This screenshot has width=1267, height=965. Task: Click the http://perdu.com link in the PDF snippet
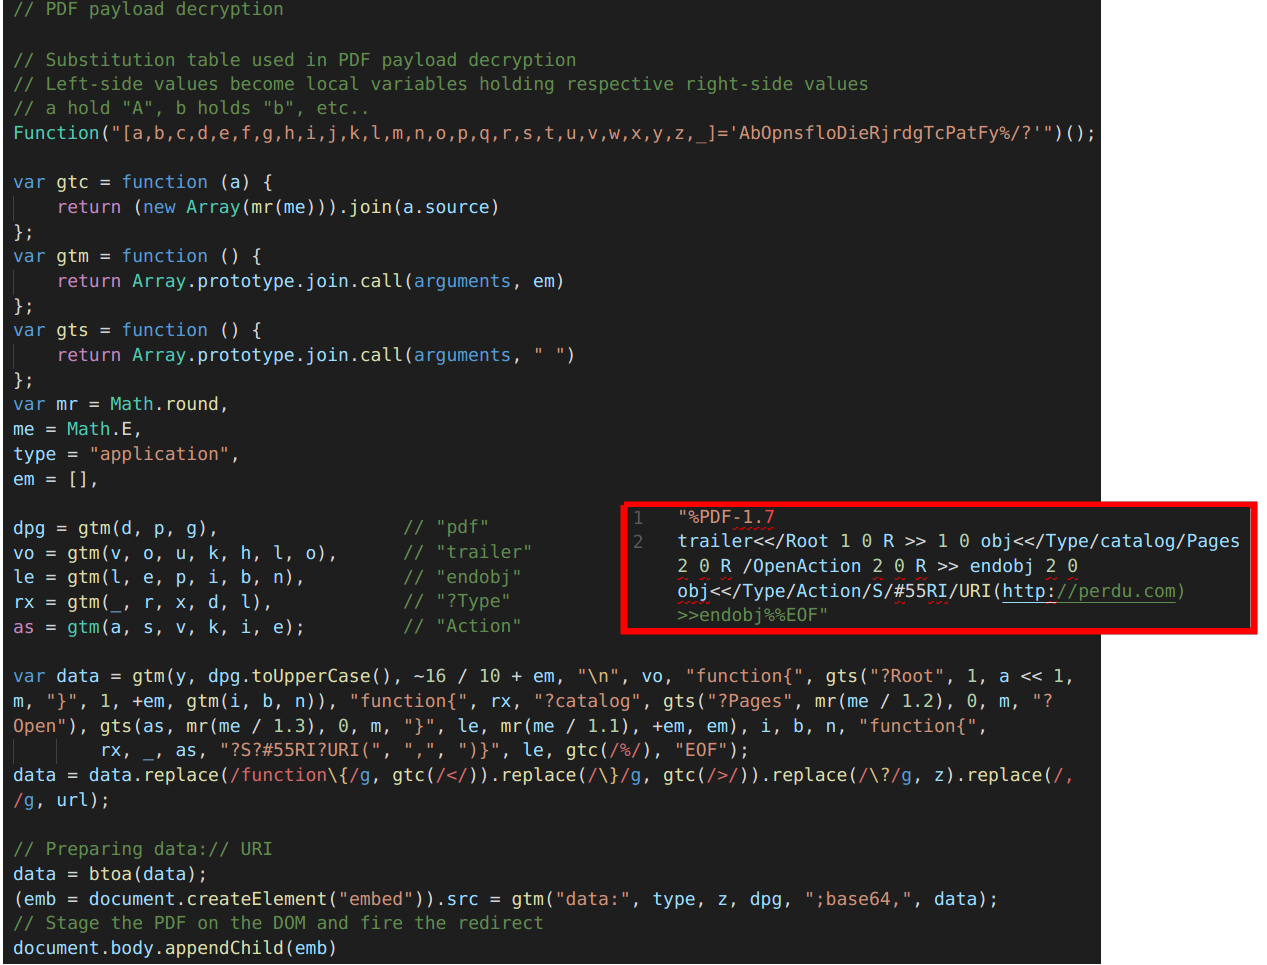pos(1089,591)
